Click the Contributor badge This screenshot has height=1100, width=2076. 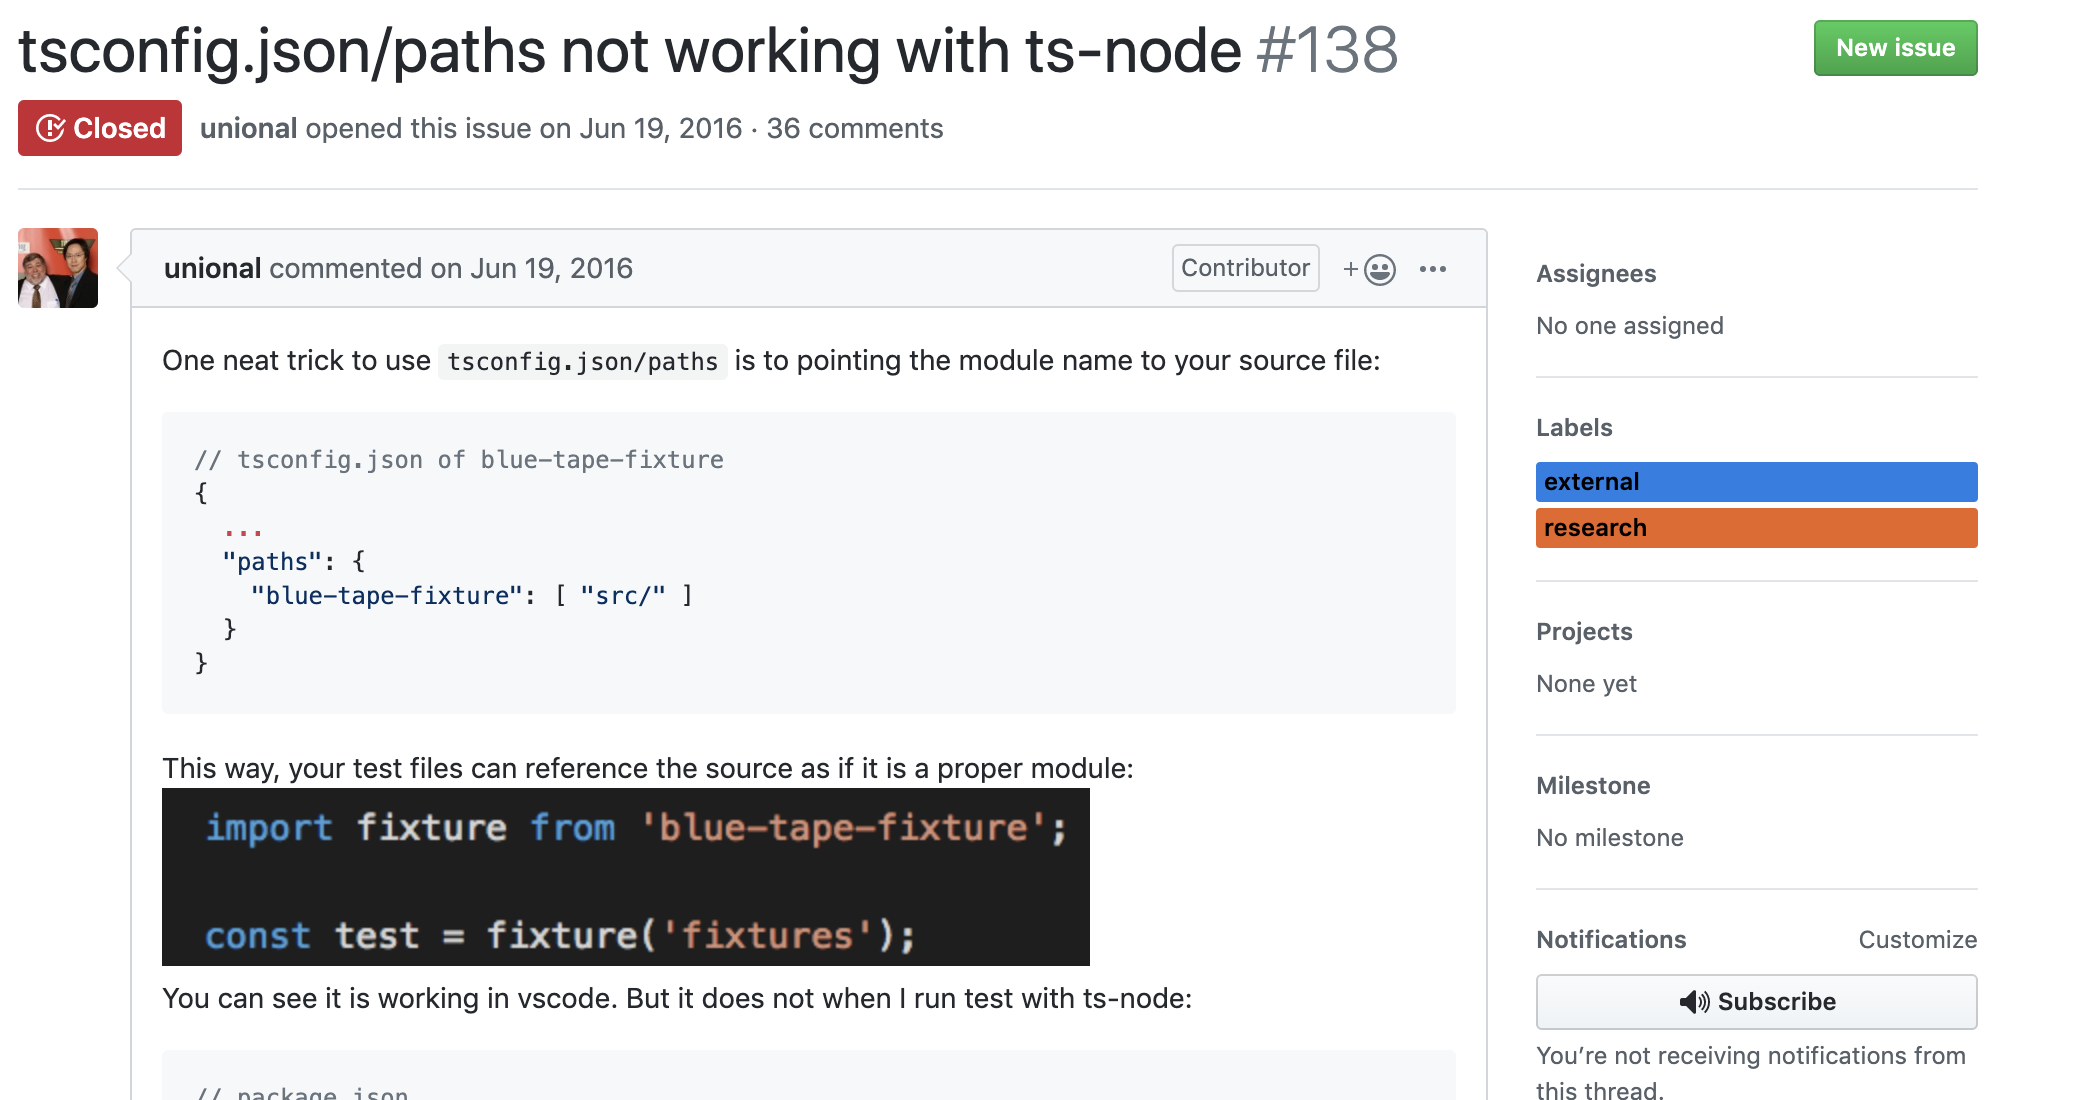[1244, 268]
